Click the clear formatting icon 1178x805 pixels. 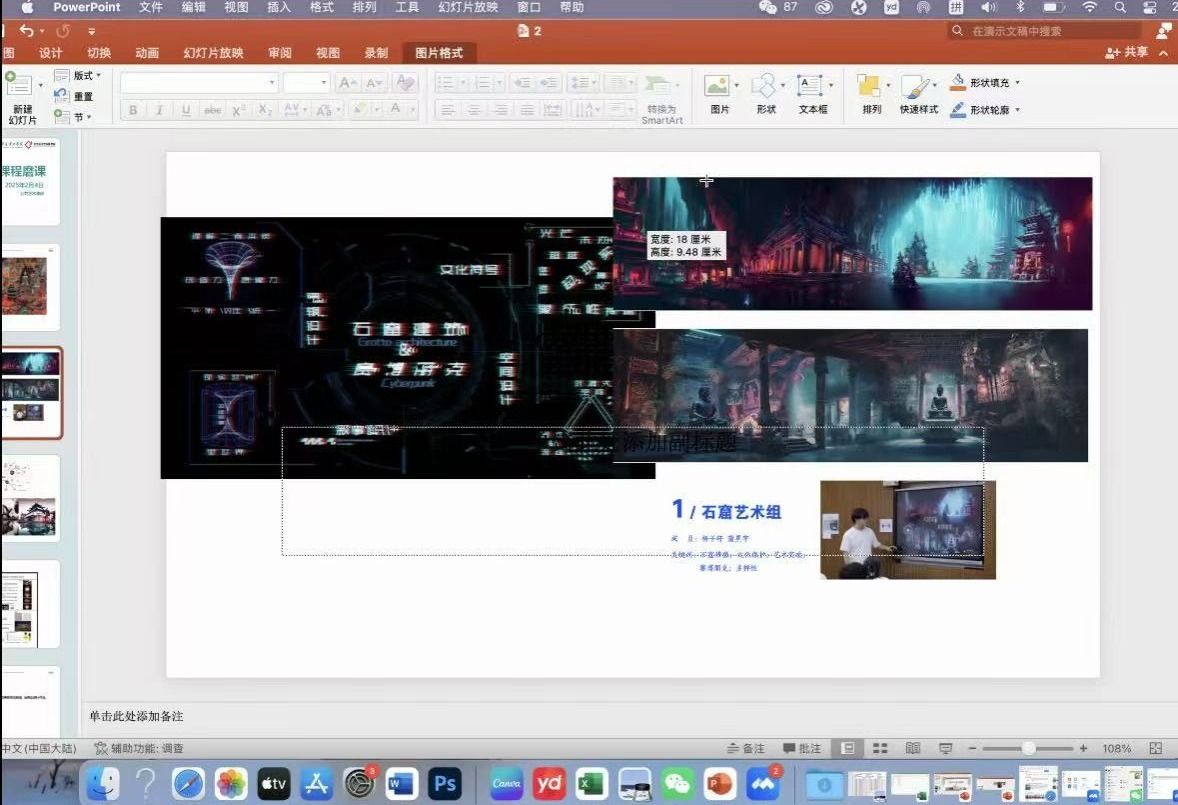(x=404, y=83)
